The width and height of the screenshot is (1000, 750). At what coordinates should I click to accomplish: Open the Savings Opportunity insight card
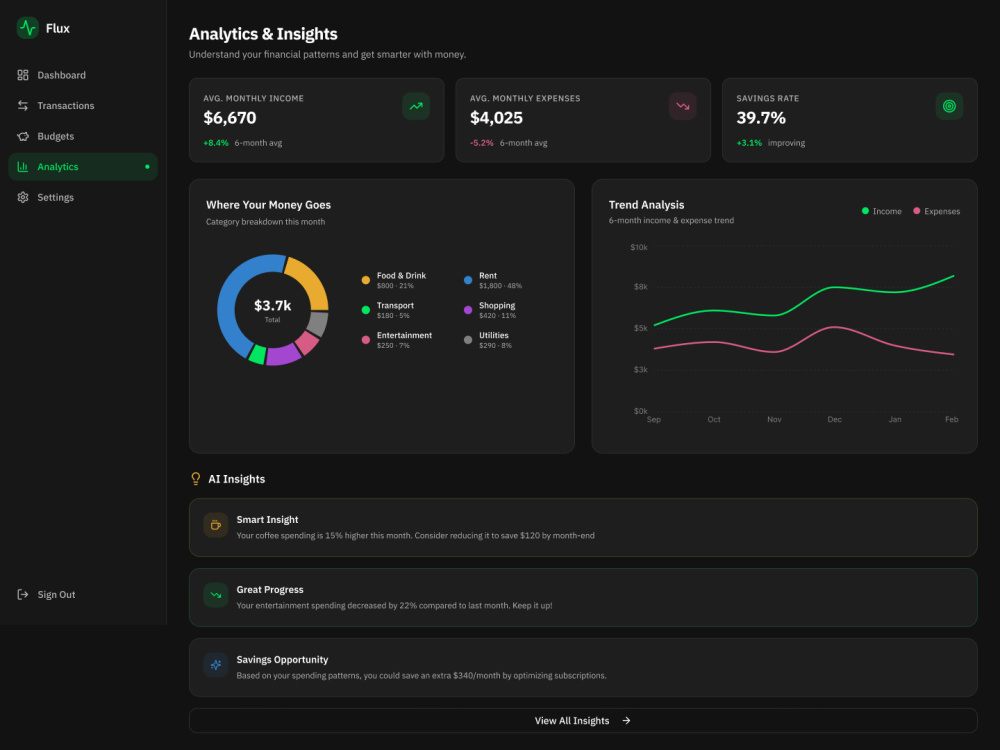click(x=583, y=668)
